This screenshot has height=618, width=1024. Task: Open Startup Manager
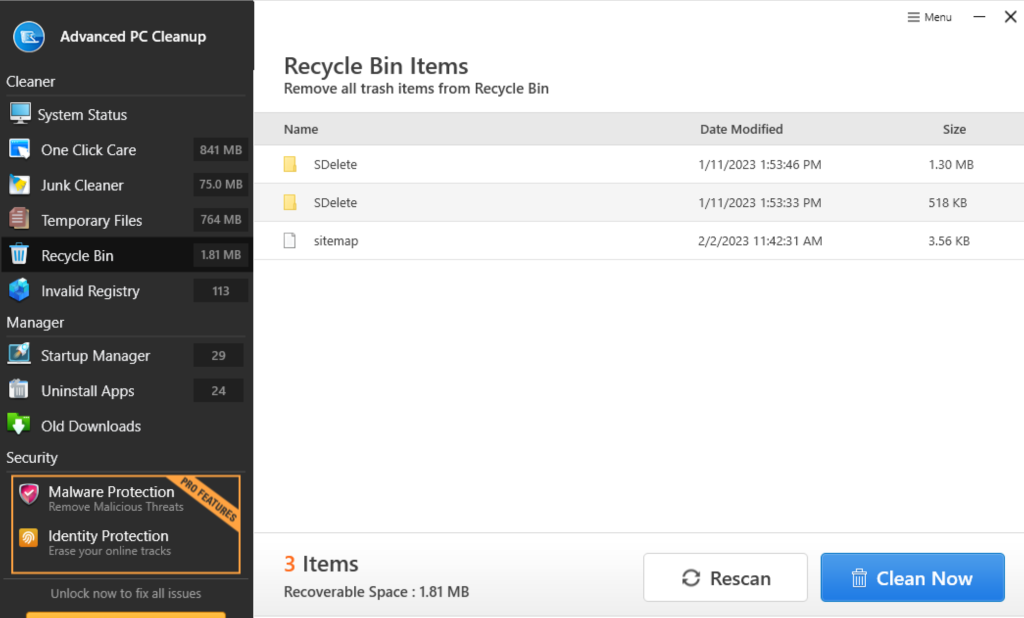click(x=95, y=355)
